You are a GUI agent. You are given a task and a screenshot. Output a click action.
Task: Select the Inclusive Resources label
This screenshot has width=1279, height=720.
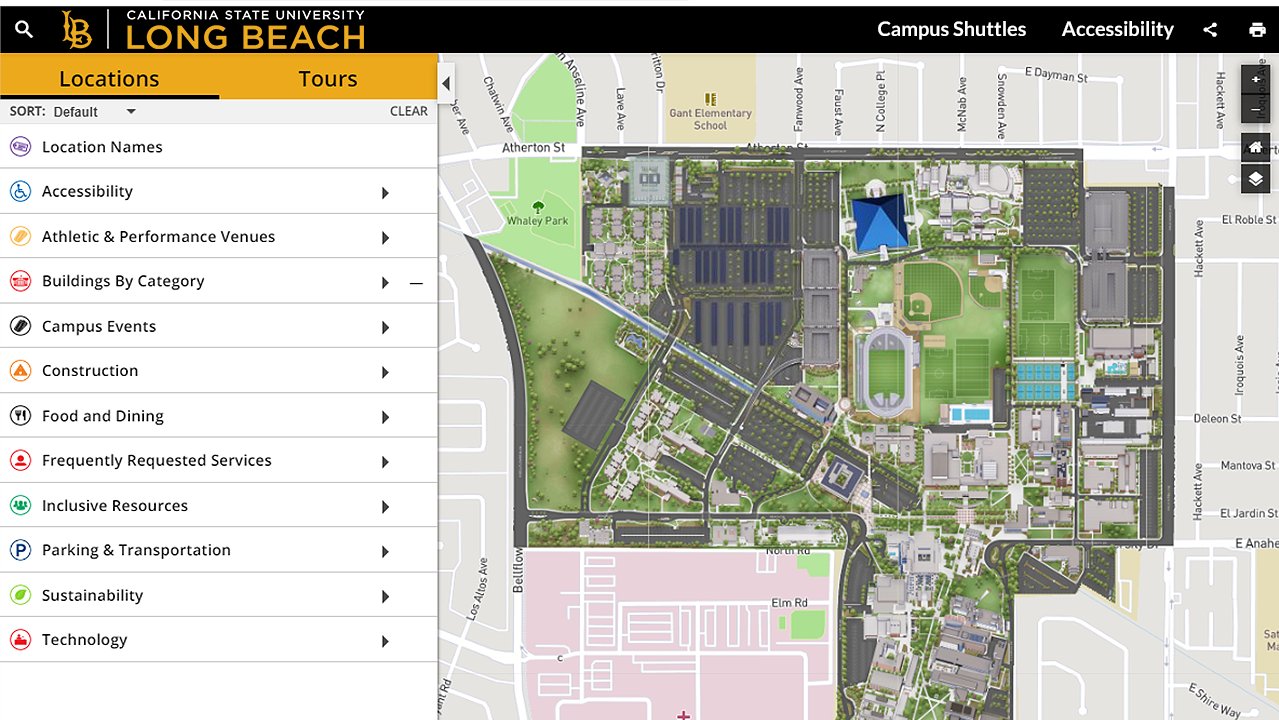(115, 506)
